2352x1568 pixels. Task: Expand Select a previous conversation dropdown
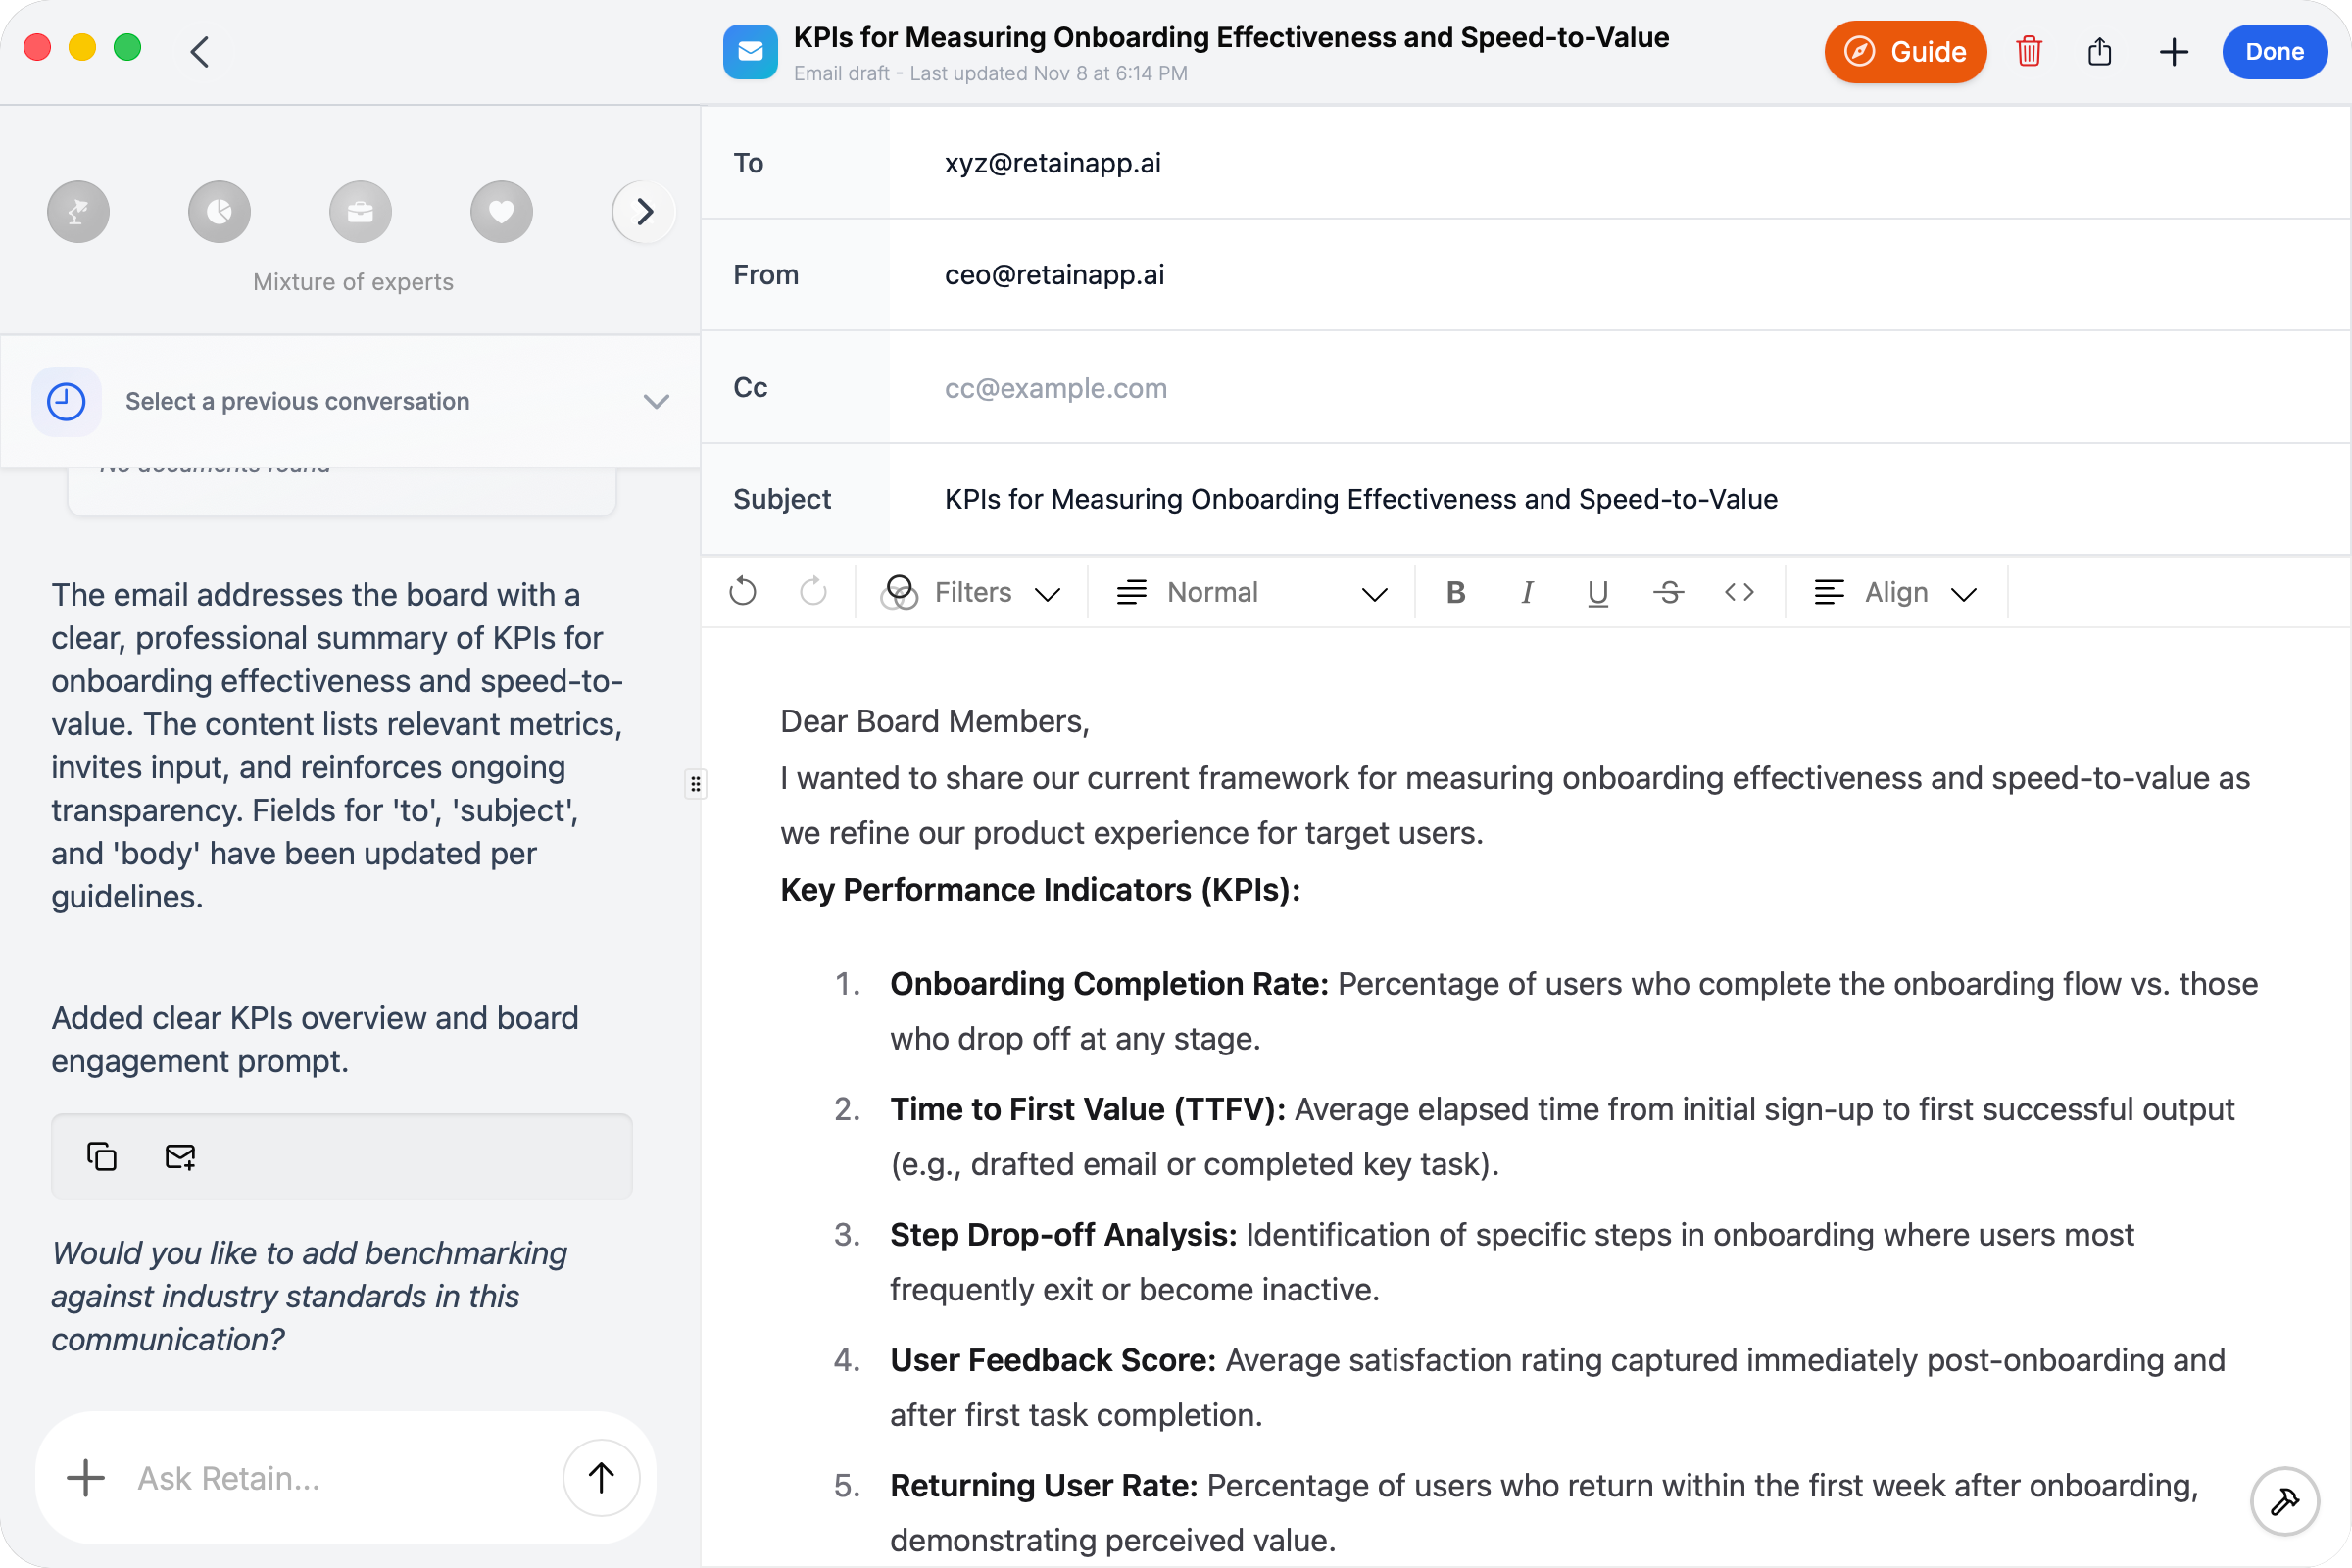pyautogui.click(x=350, y=401)
